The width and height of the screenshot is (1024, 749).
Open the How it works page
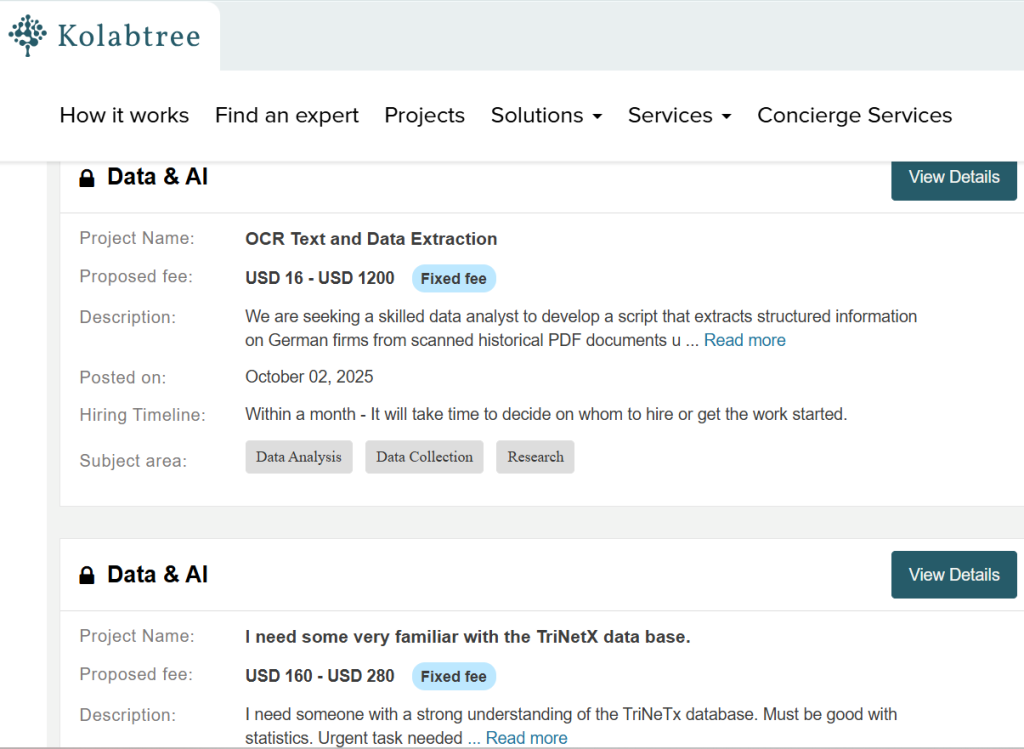pyautogui.click(x=124, y=116)
